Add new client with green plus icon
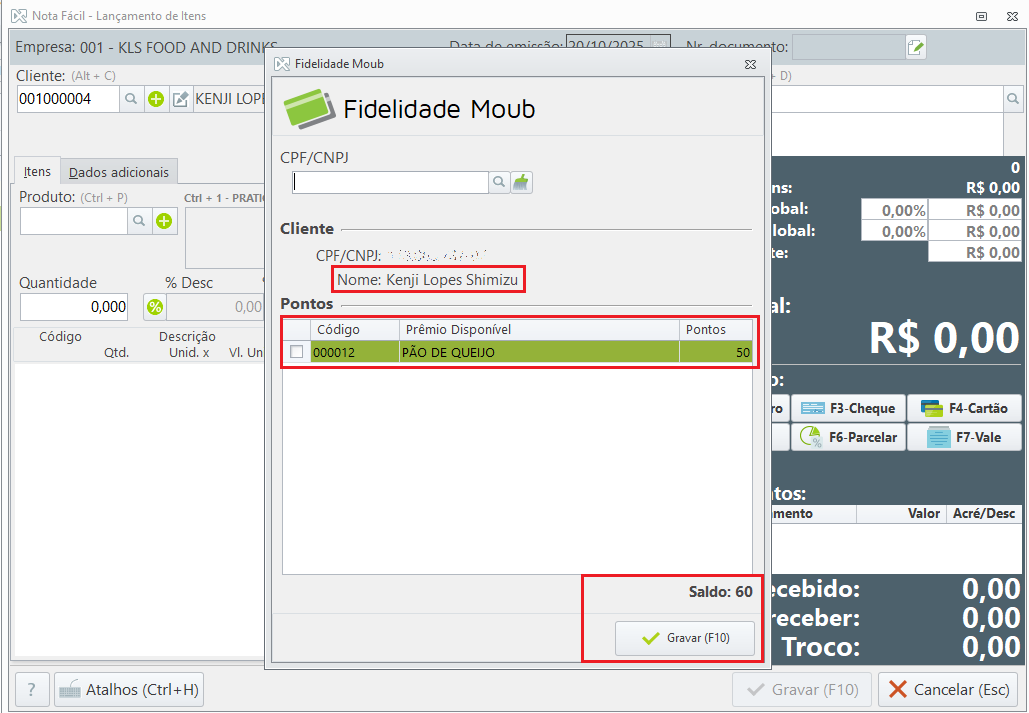Screen dimensions: 1029x713 point(156,99)
